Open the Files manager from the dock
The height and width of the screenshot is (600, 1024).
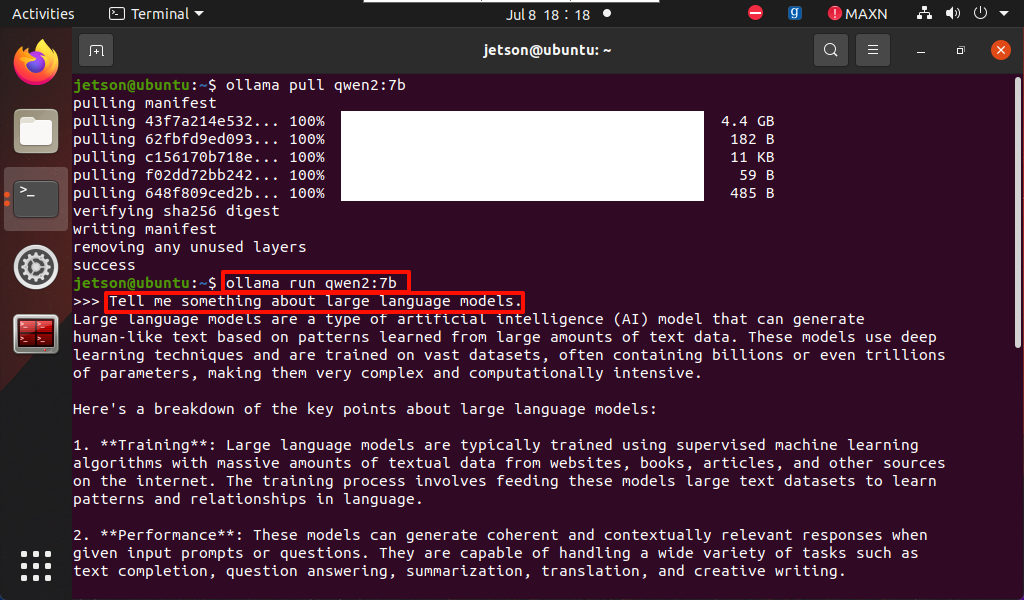click(36, 131)
